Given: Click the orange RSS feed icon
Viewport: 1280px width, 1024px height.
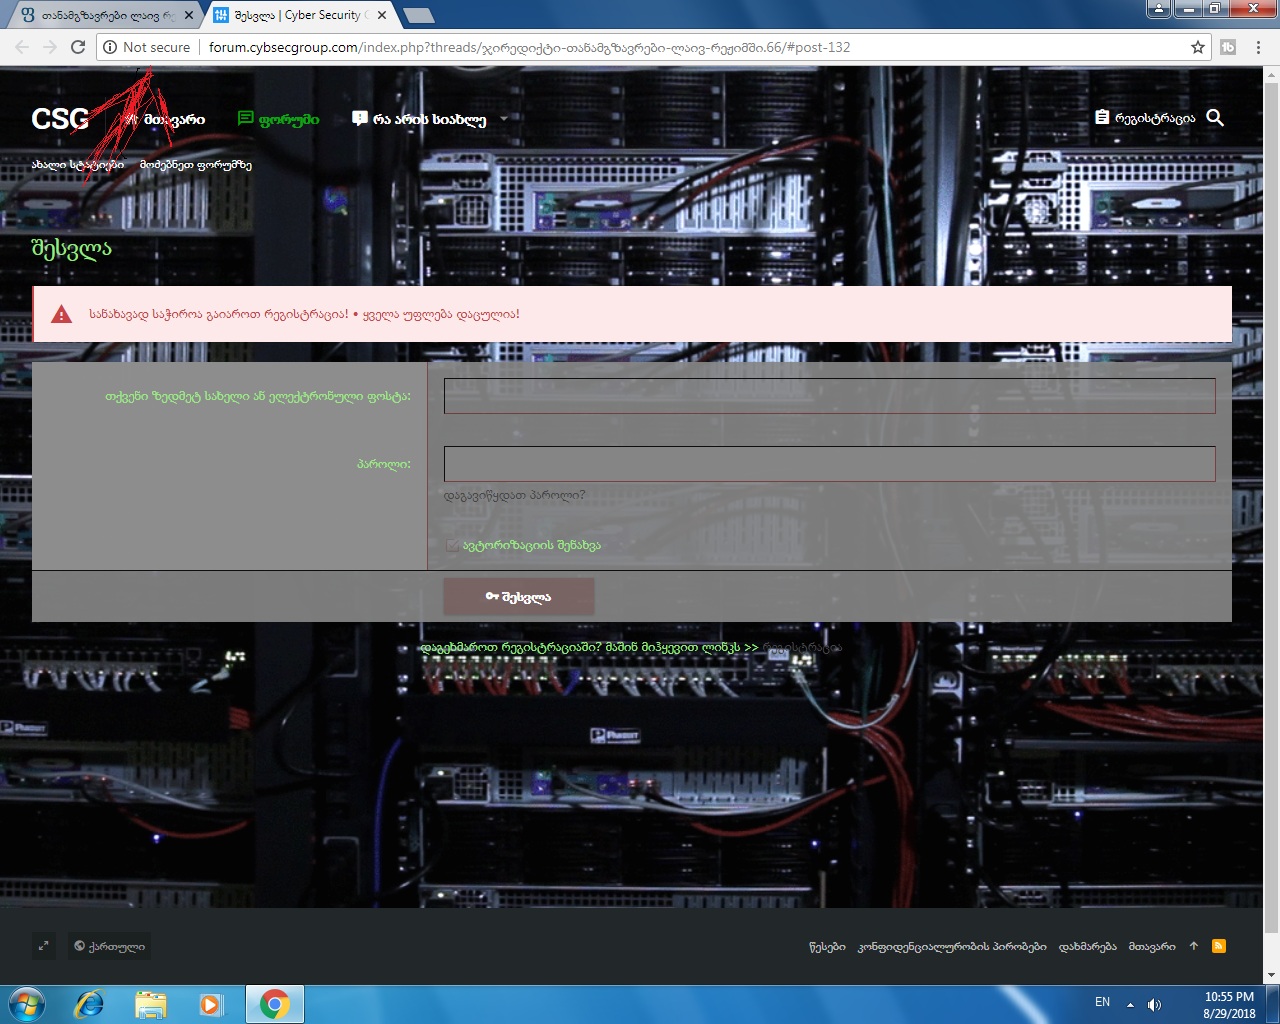Looking at the screenshot, I should pyautogui.click(x=1218, y=946).
